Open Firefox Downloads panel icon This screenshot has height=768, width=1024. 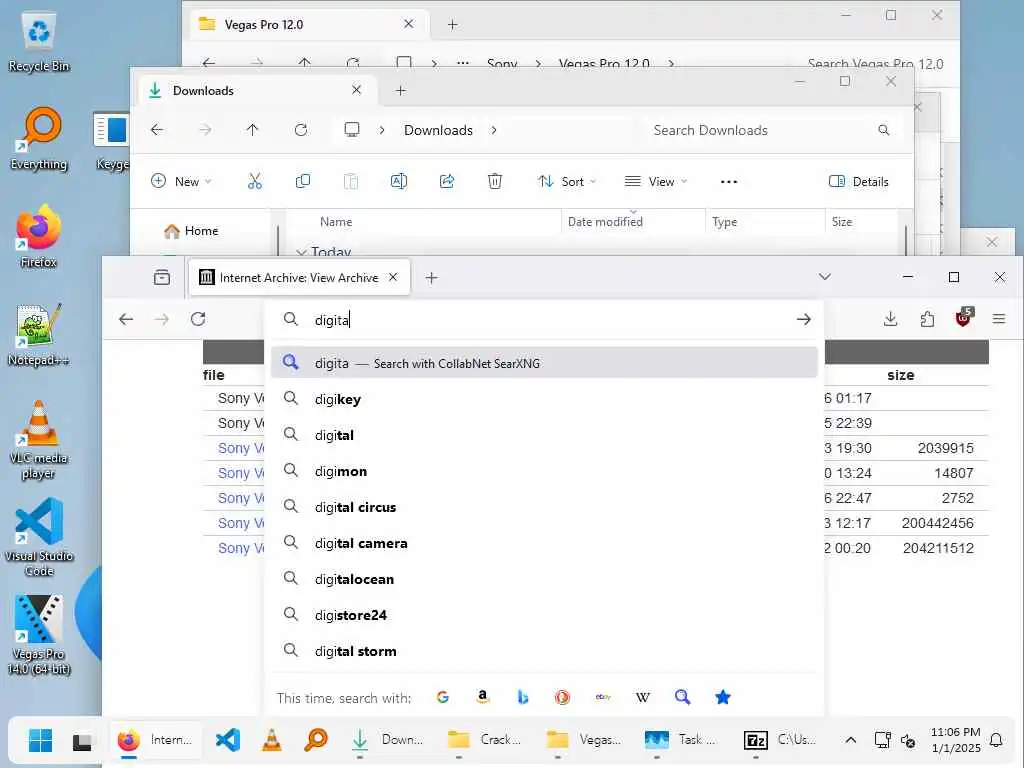pyautogui.click(x=890, y=319)
